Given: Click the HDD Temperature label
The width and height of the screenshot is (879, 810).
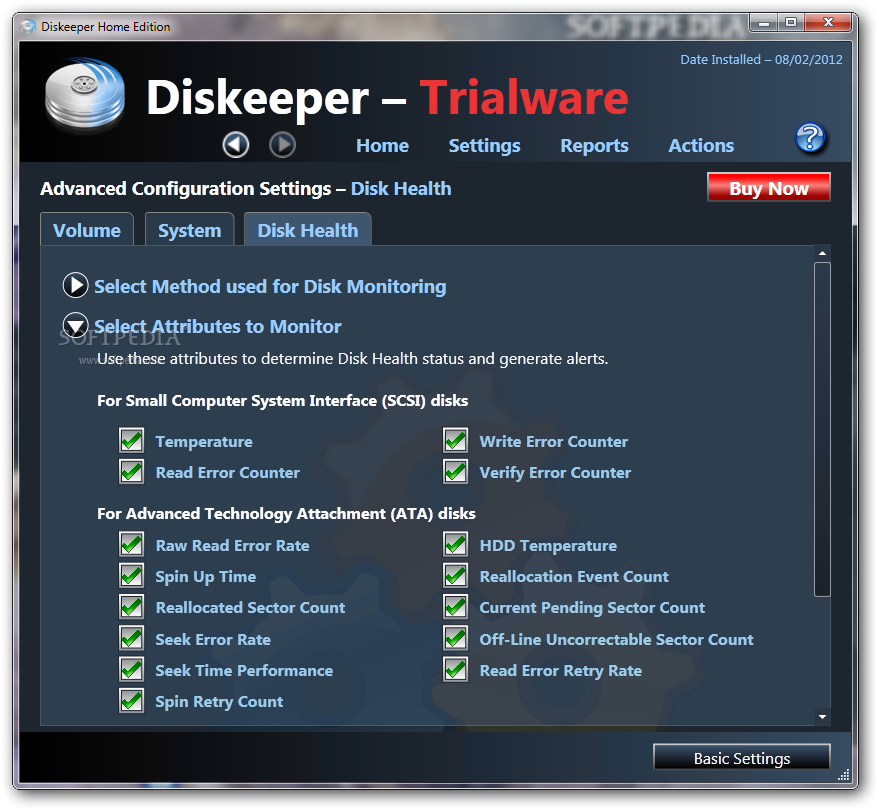Looking at the screenshot, I should [x=548, y=545].
